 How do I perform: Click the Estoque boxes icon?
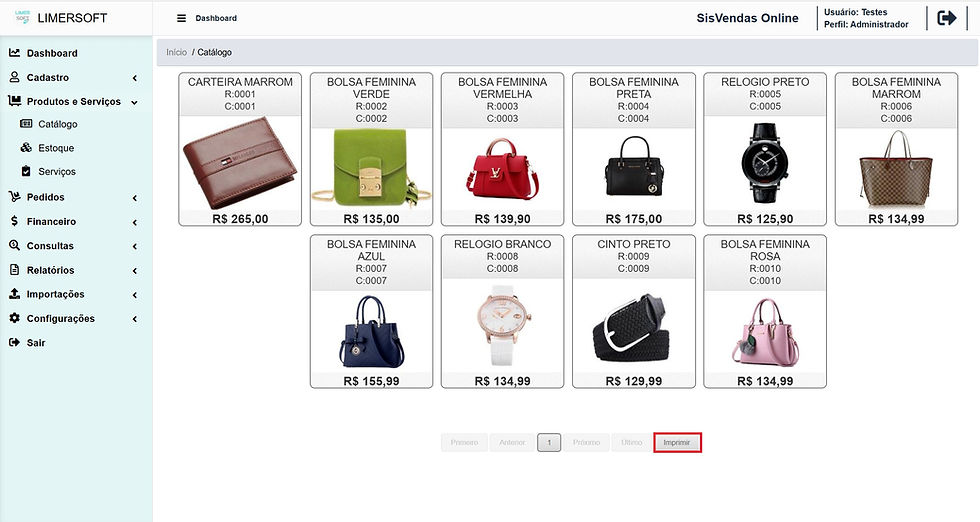pos(26,148)
